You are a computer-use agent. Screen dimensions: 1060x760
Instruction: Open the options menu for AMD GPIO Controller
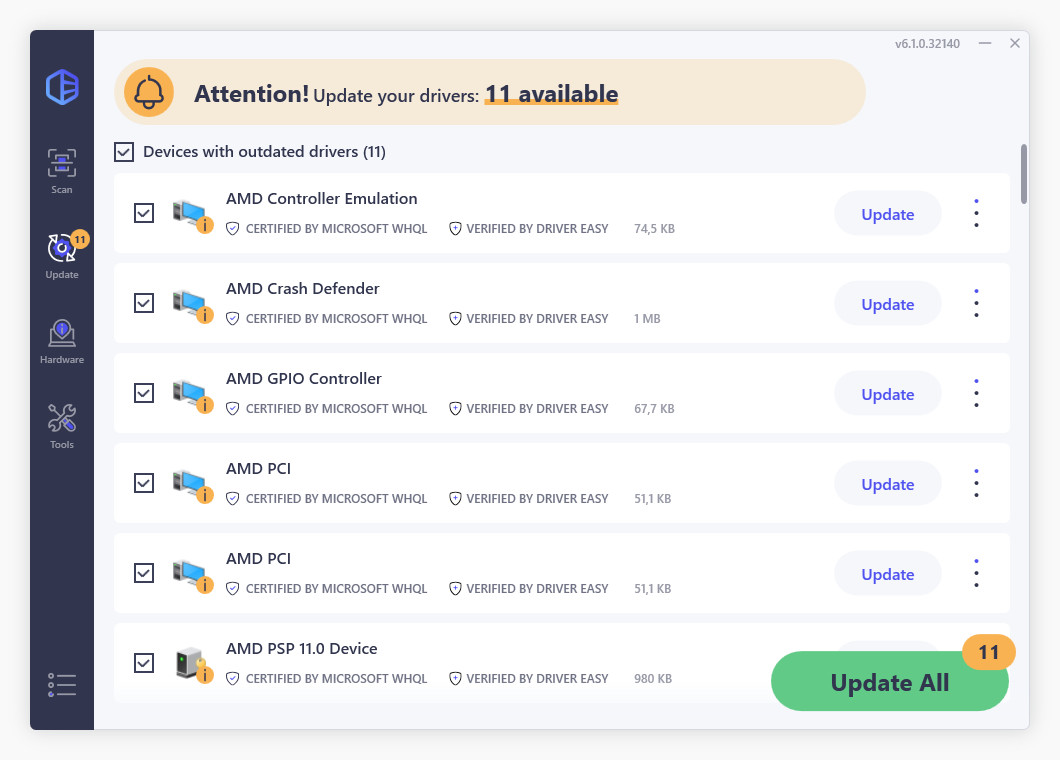[x=976, y=393]
